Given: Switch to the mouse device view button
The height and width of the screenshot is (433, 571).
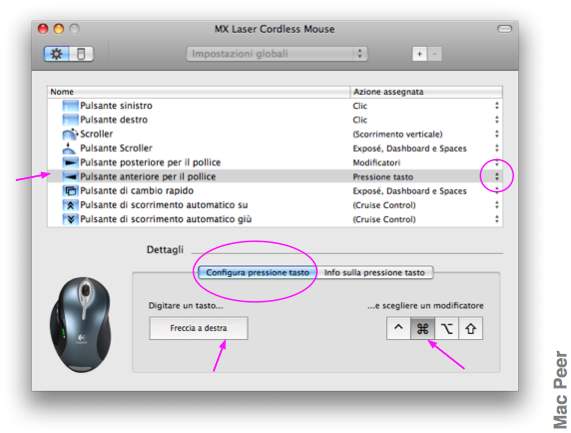Looking at the screenshot, I should (81, 54).
